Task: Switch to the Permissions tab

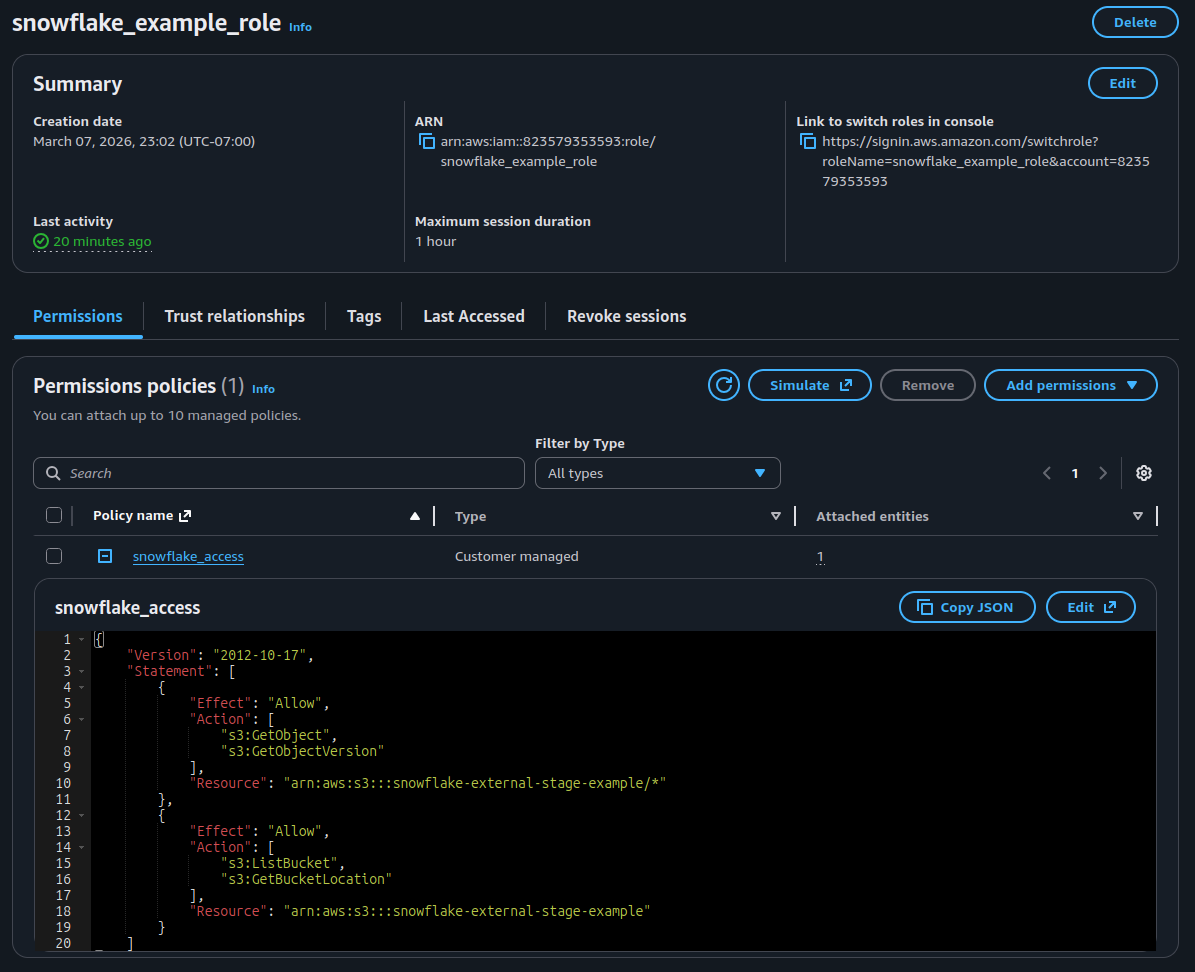Action: point(78,316)
